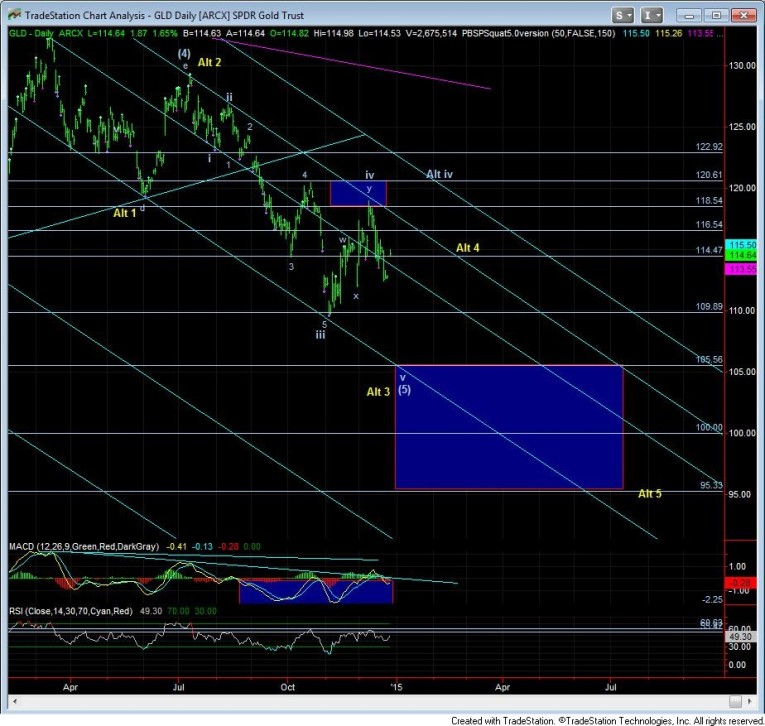765x726 pixels.
Task: Click the 'Alt 3' wave label
Action: (378, 392)
